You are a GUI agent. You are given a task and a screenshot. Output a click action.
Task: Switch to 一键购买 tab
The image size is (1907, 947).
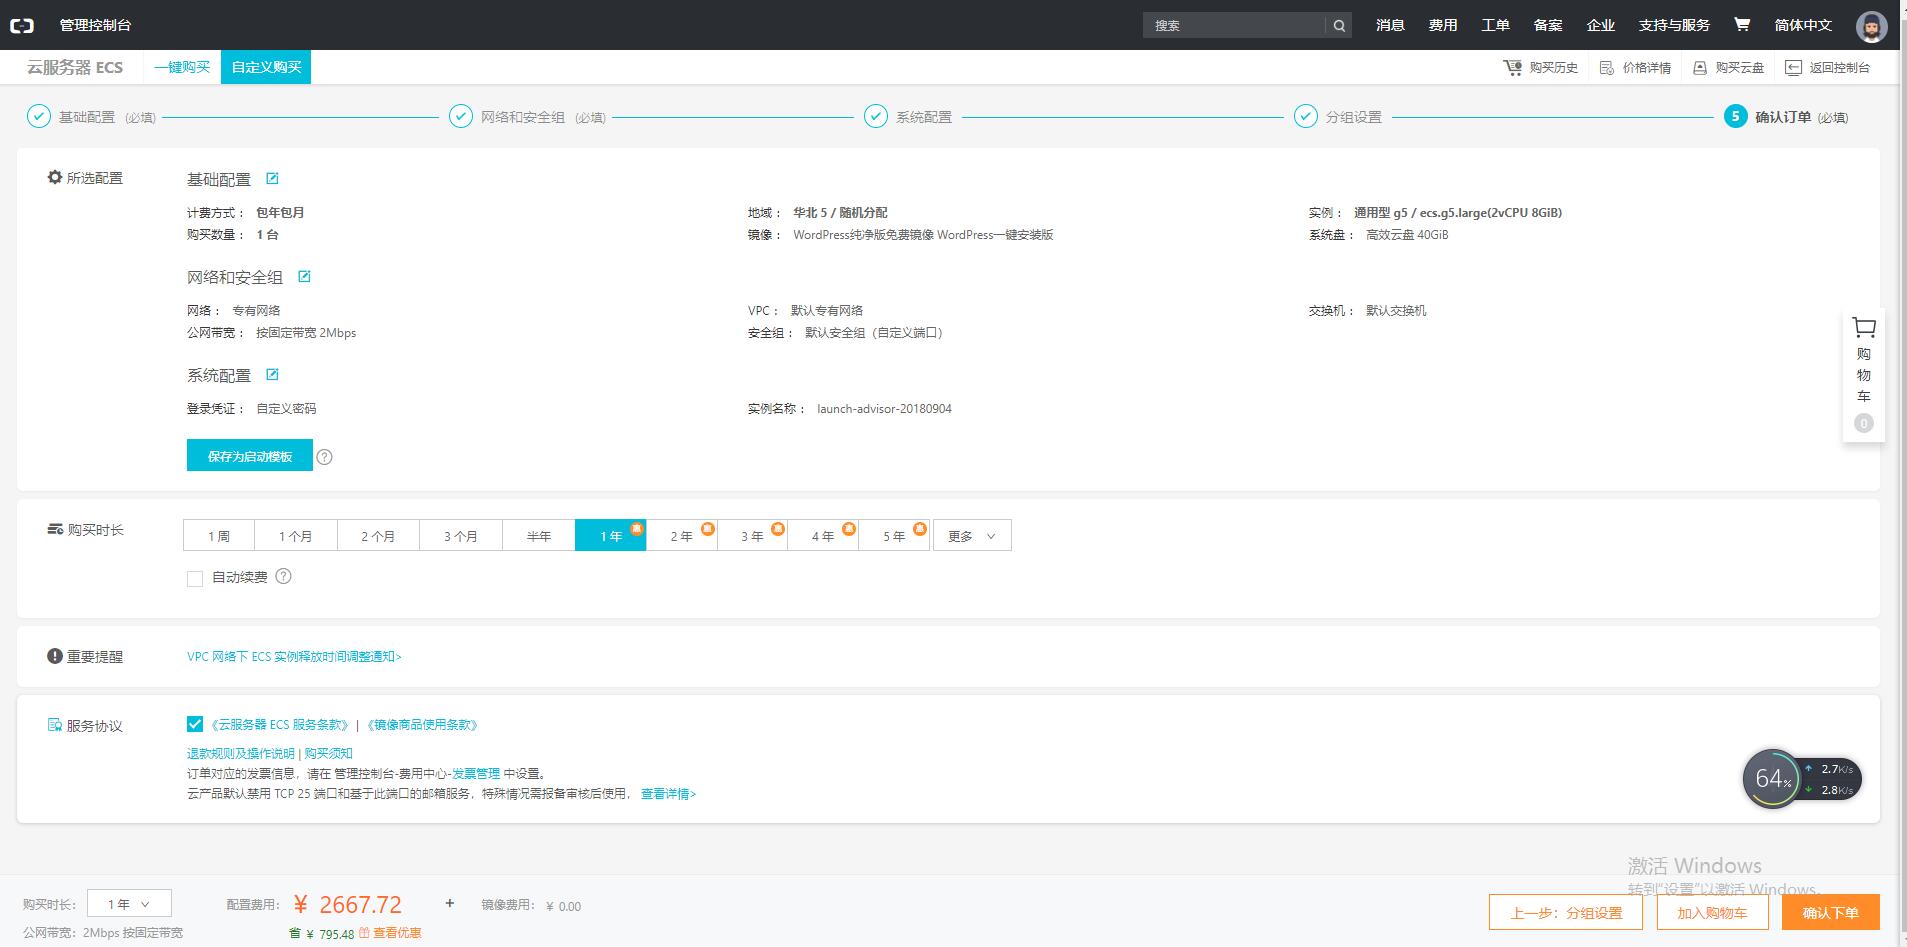182,67
